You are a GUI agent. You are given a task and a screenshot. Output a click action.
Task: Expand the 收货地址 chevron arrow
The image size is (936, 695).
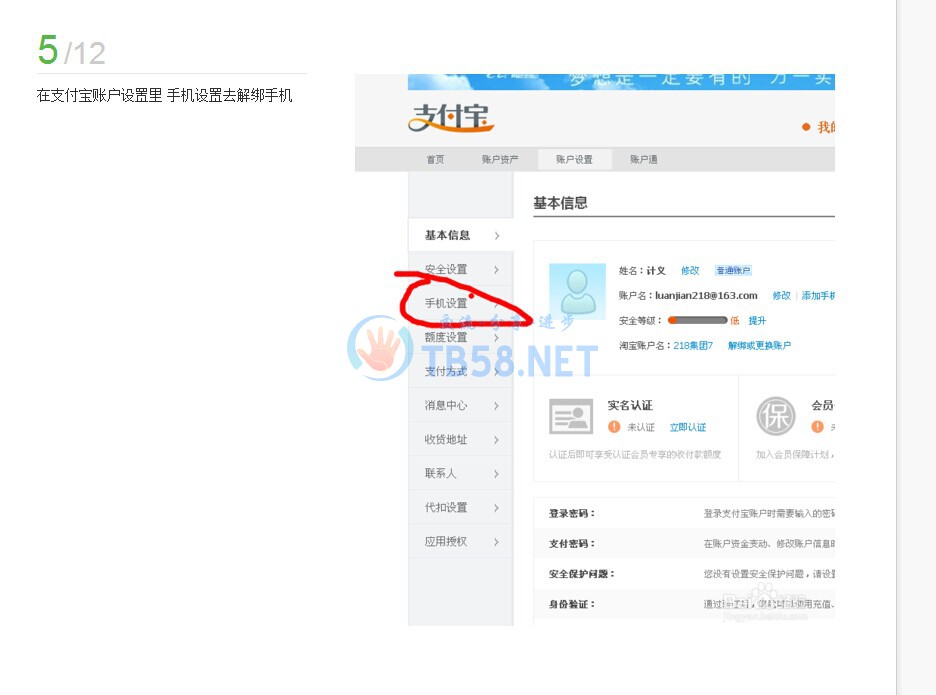pyautogui.click(x=496, y=440)
